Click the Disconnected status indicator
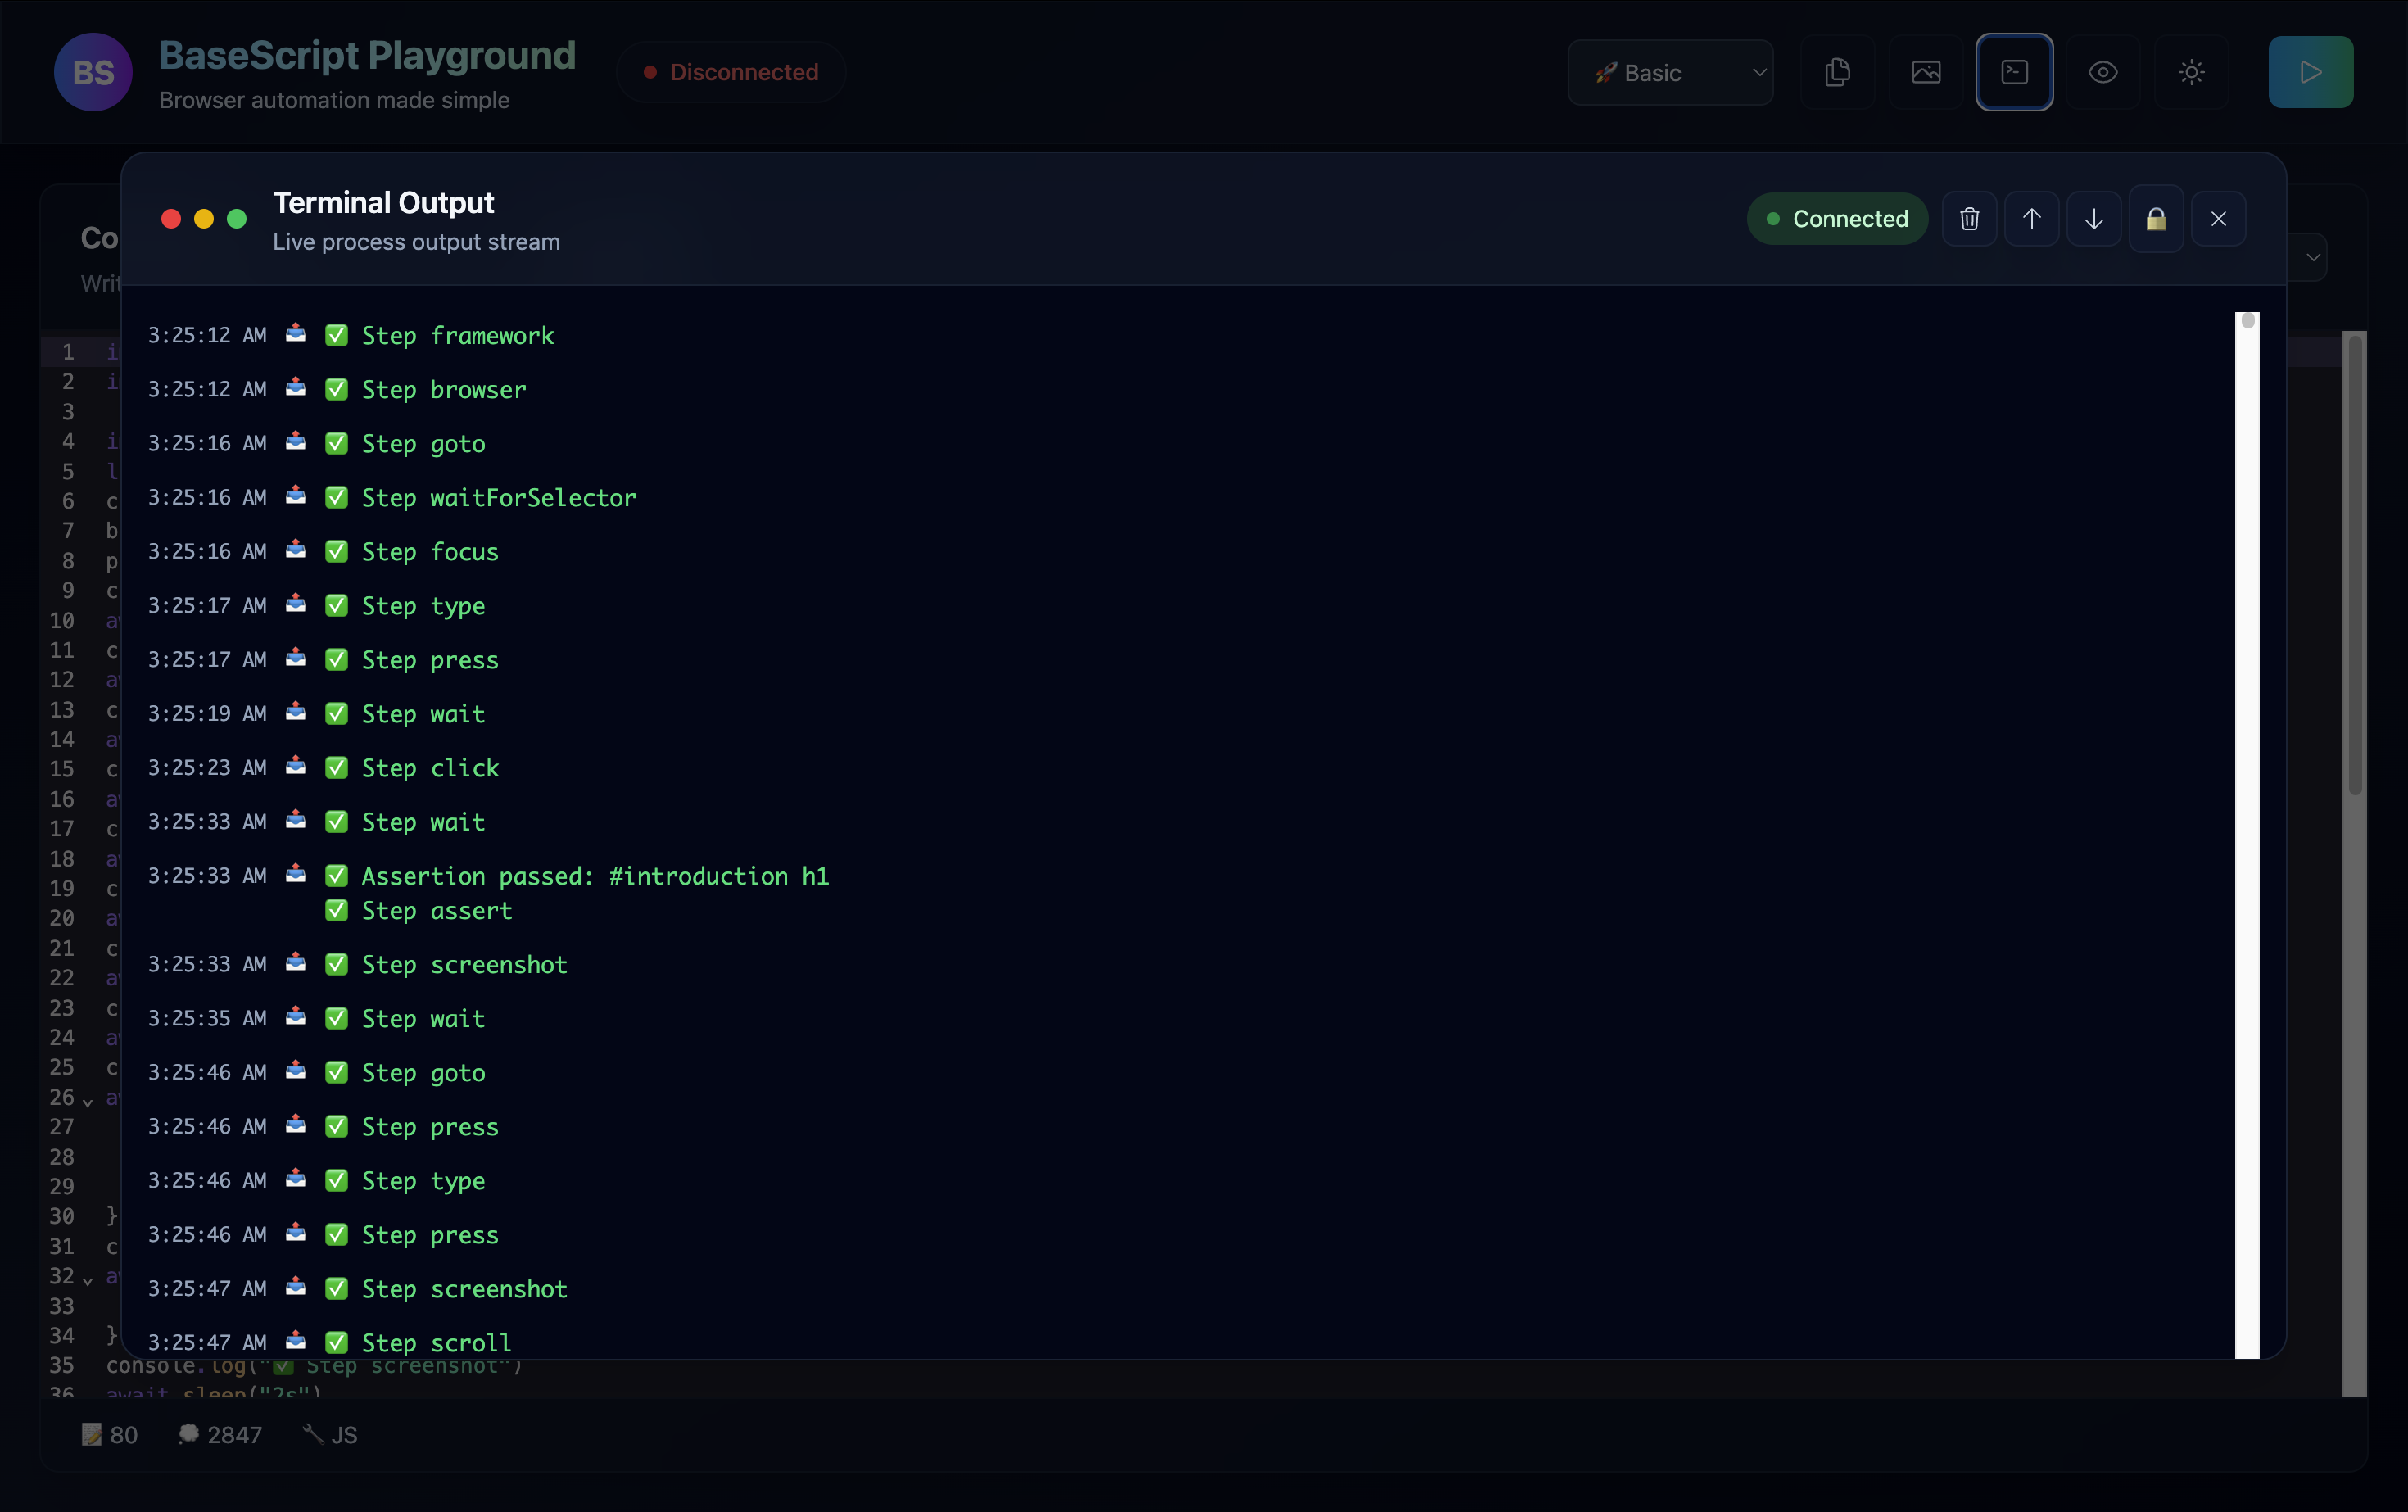The height and width of the screenshot is (1512, 2408). point(731,72)
